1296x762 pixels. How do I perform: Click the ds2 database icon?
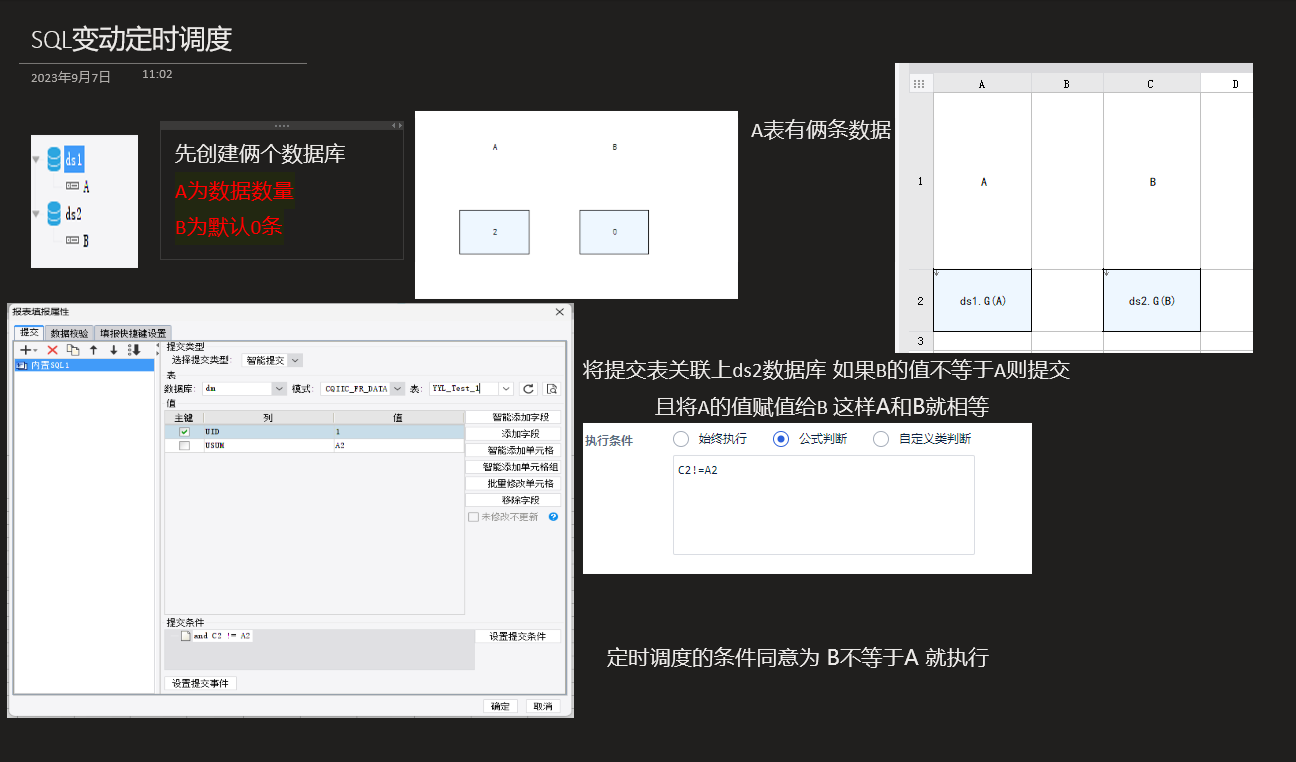point(54,214)
